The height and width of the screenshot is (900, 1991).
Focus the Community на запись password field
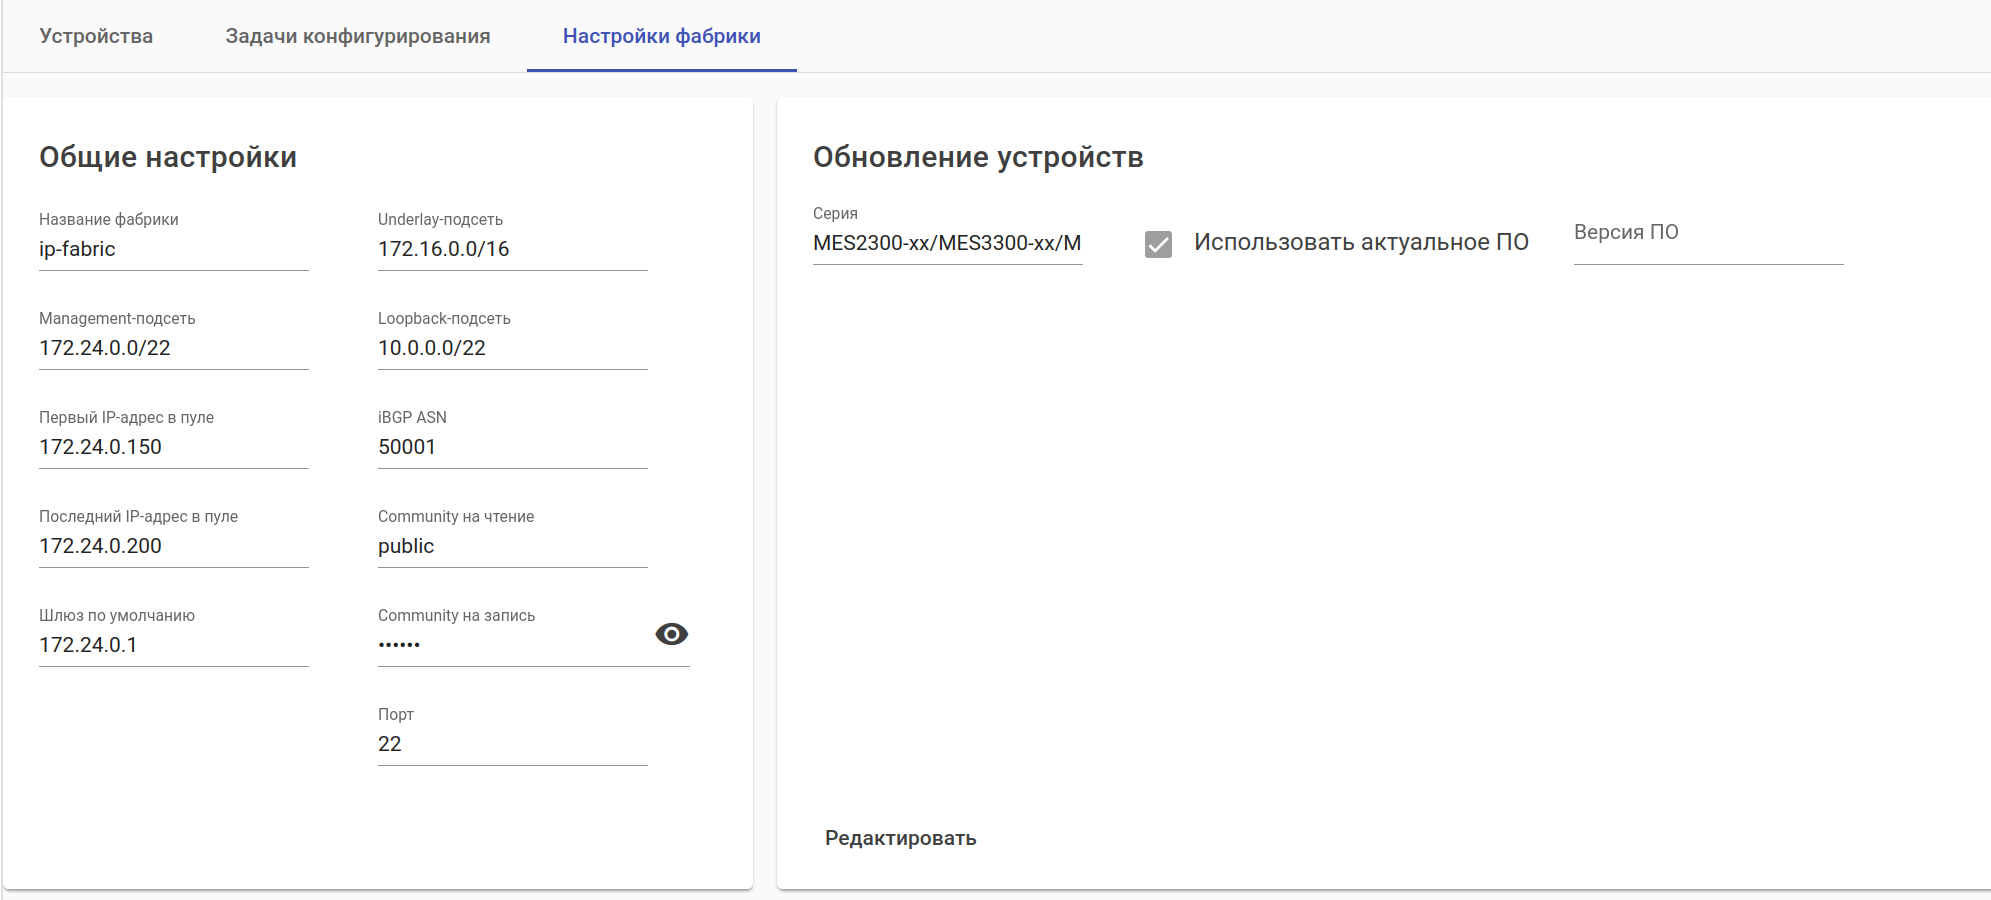(510, 645)
